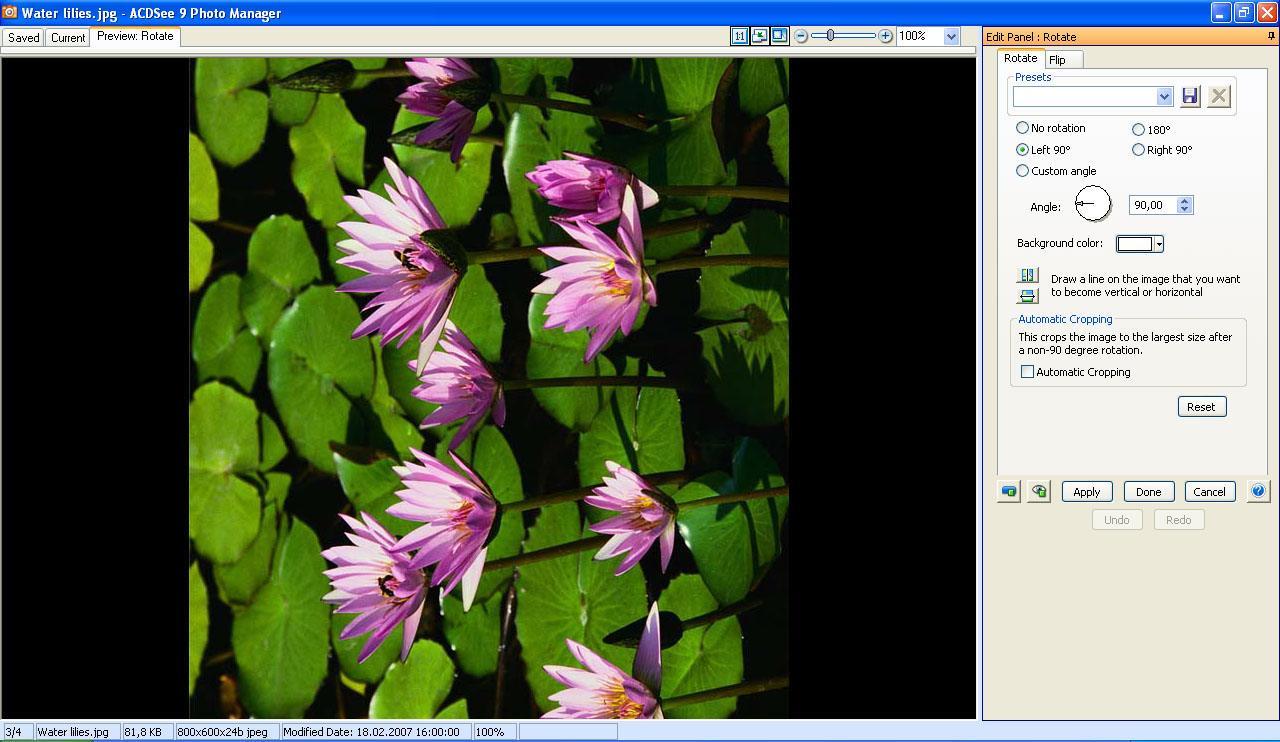Click the help question mark icon

(x=1259, y=491)
